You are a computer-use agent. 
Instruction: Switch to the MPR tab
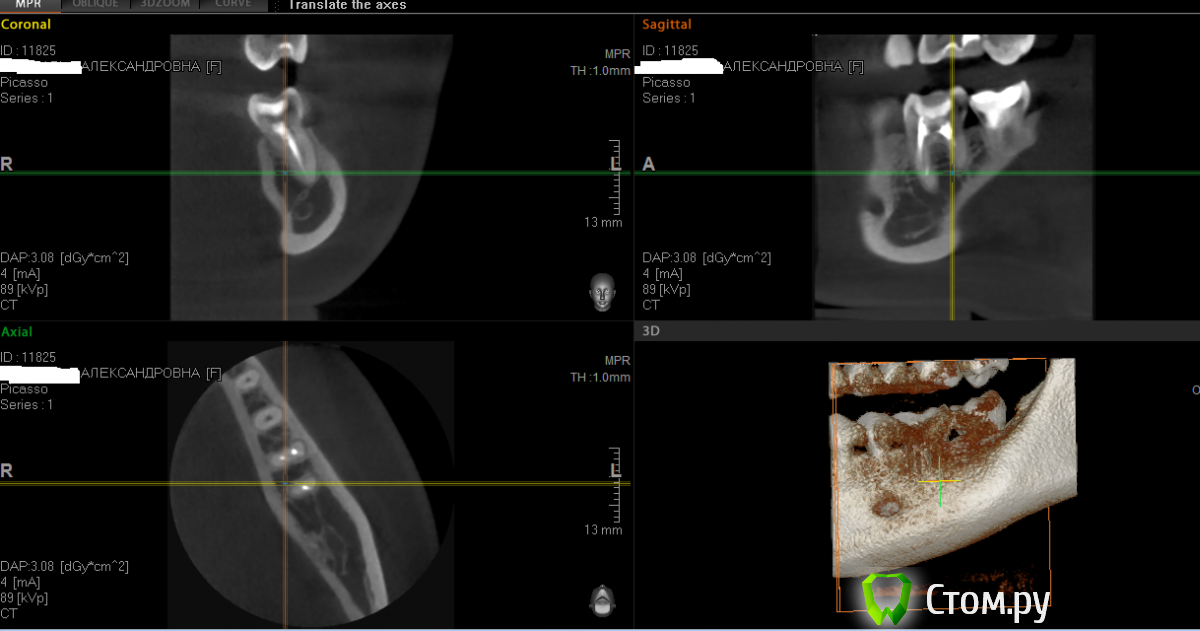29,5
